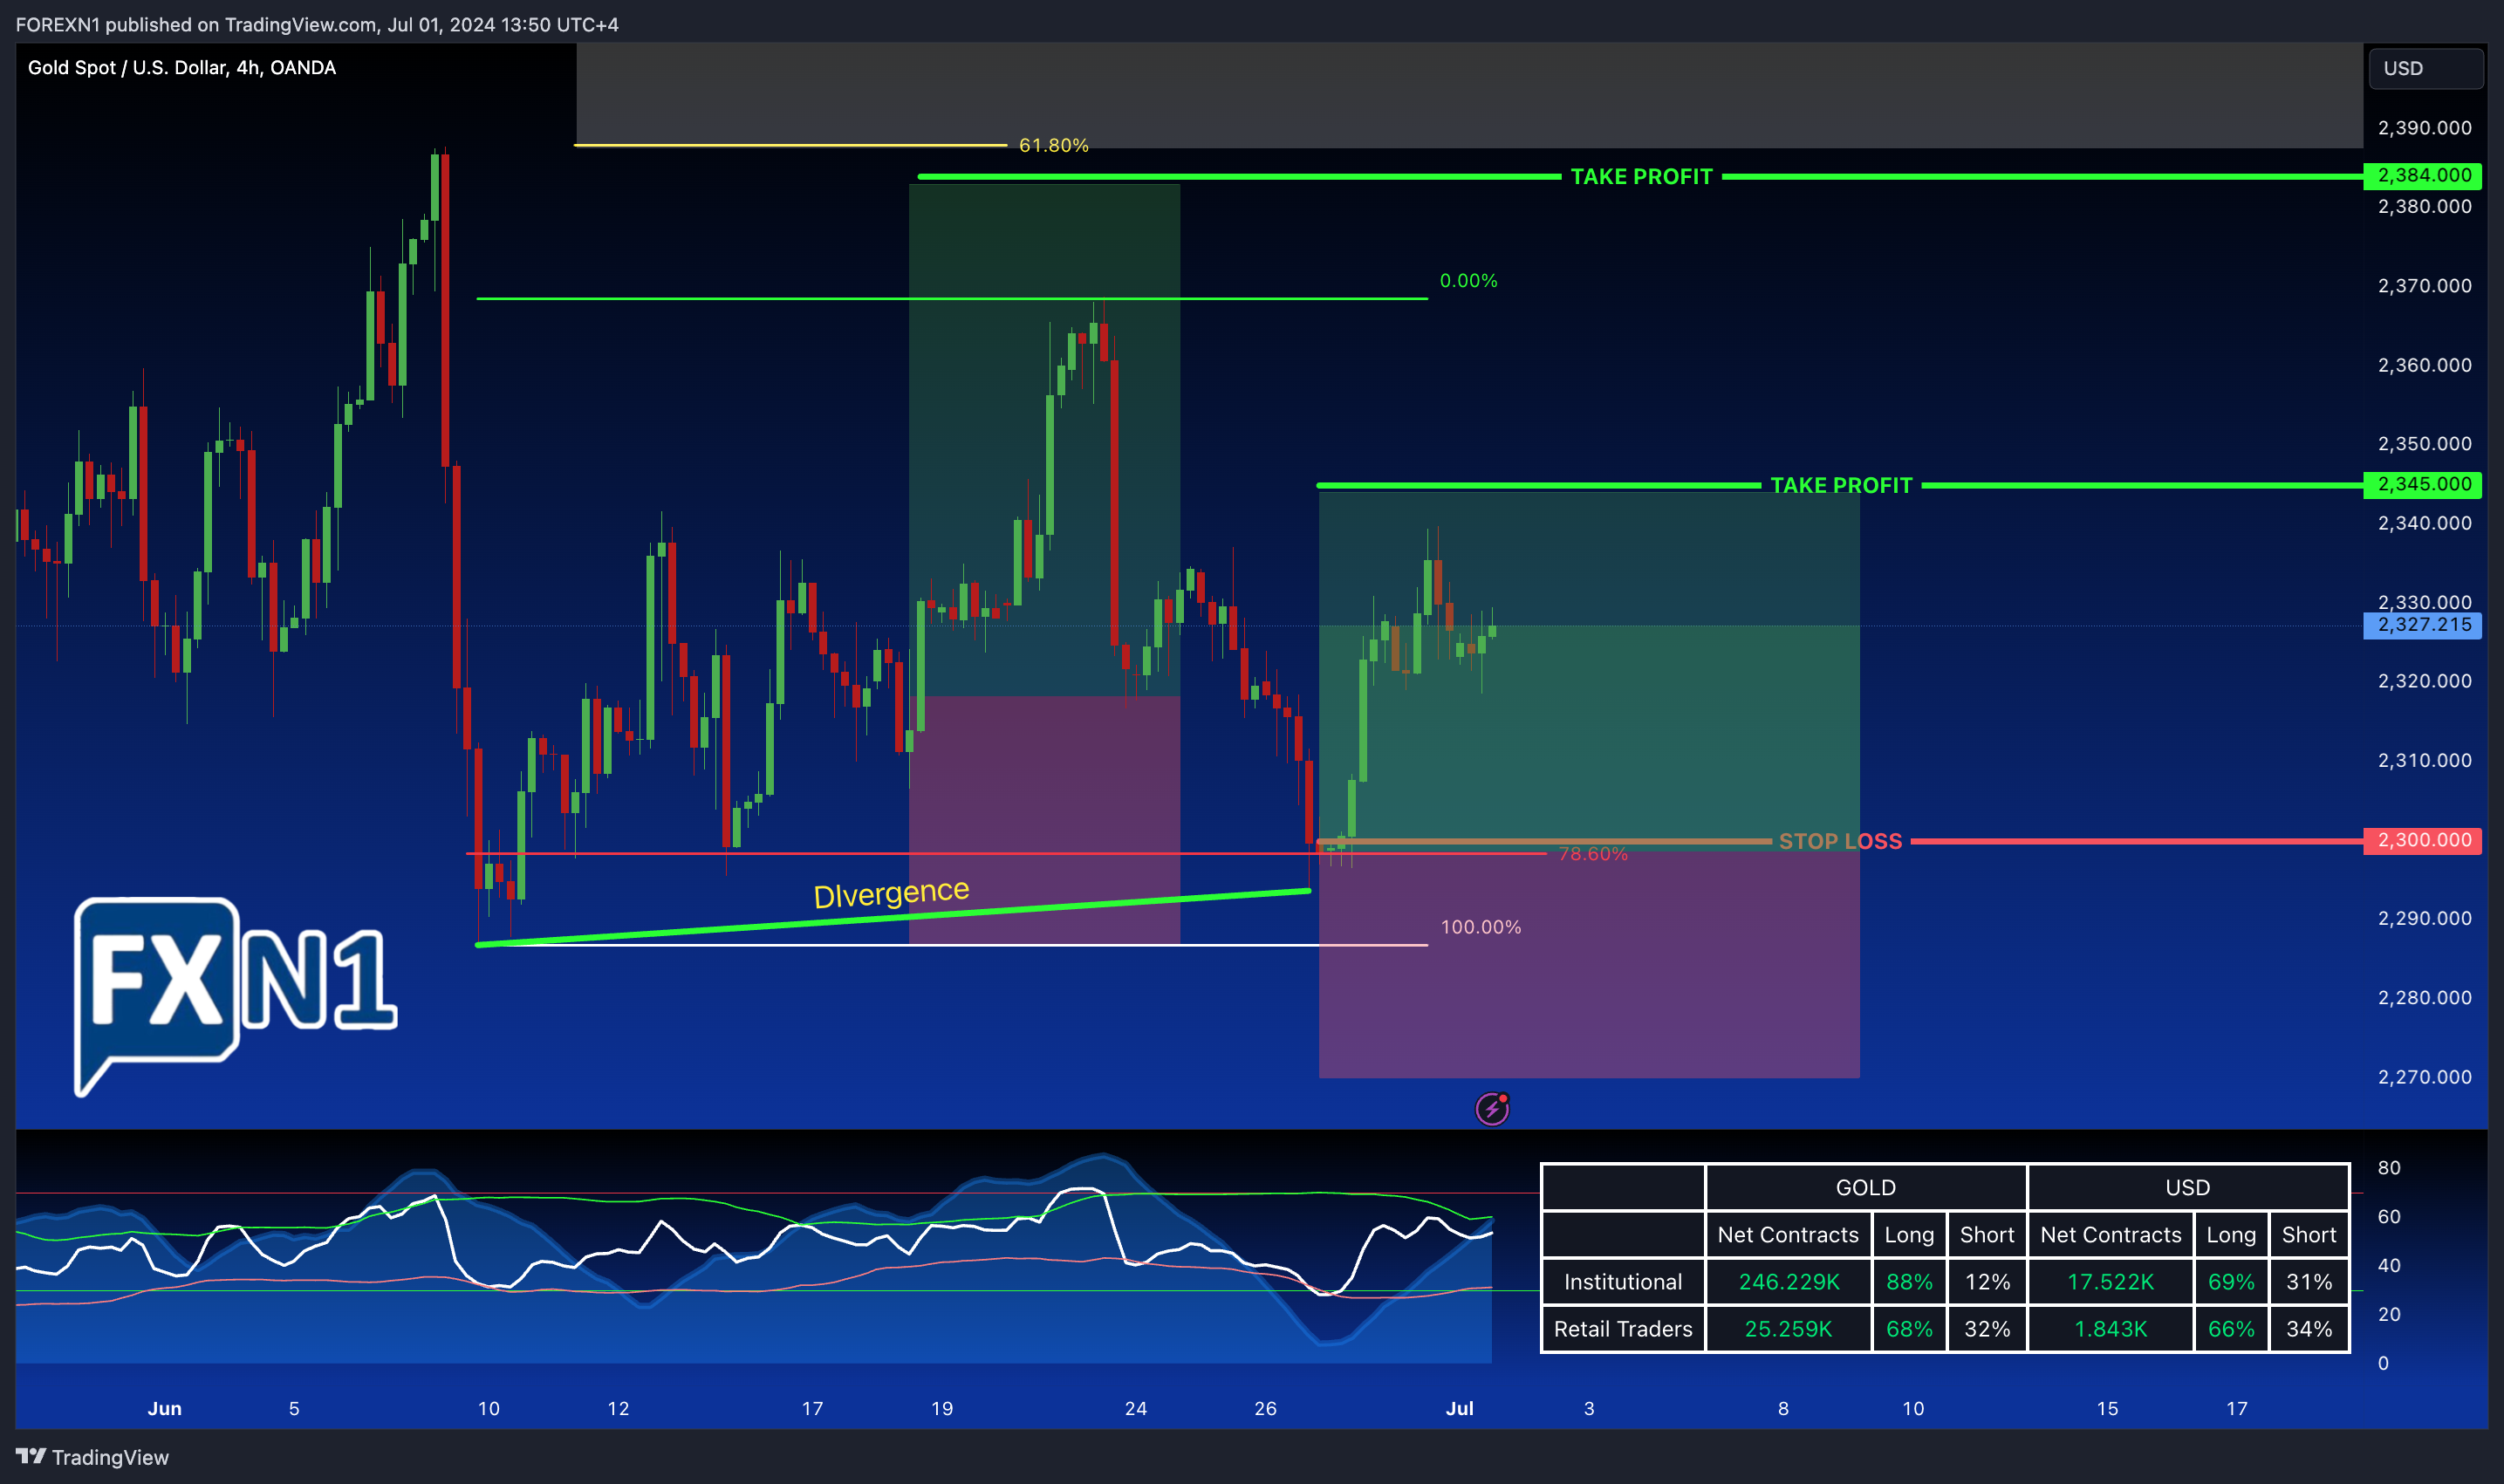Click the 34% retail USD short value
Image resolution: width=2504 pixels, height=1484 pixels.
[2308, 1329]
